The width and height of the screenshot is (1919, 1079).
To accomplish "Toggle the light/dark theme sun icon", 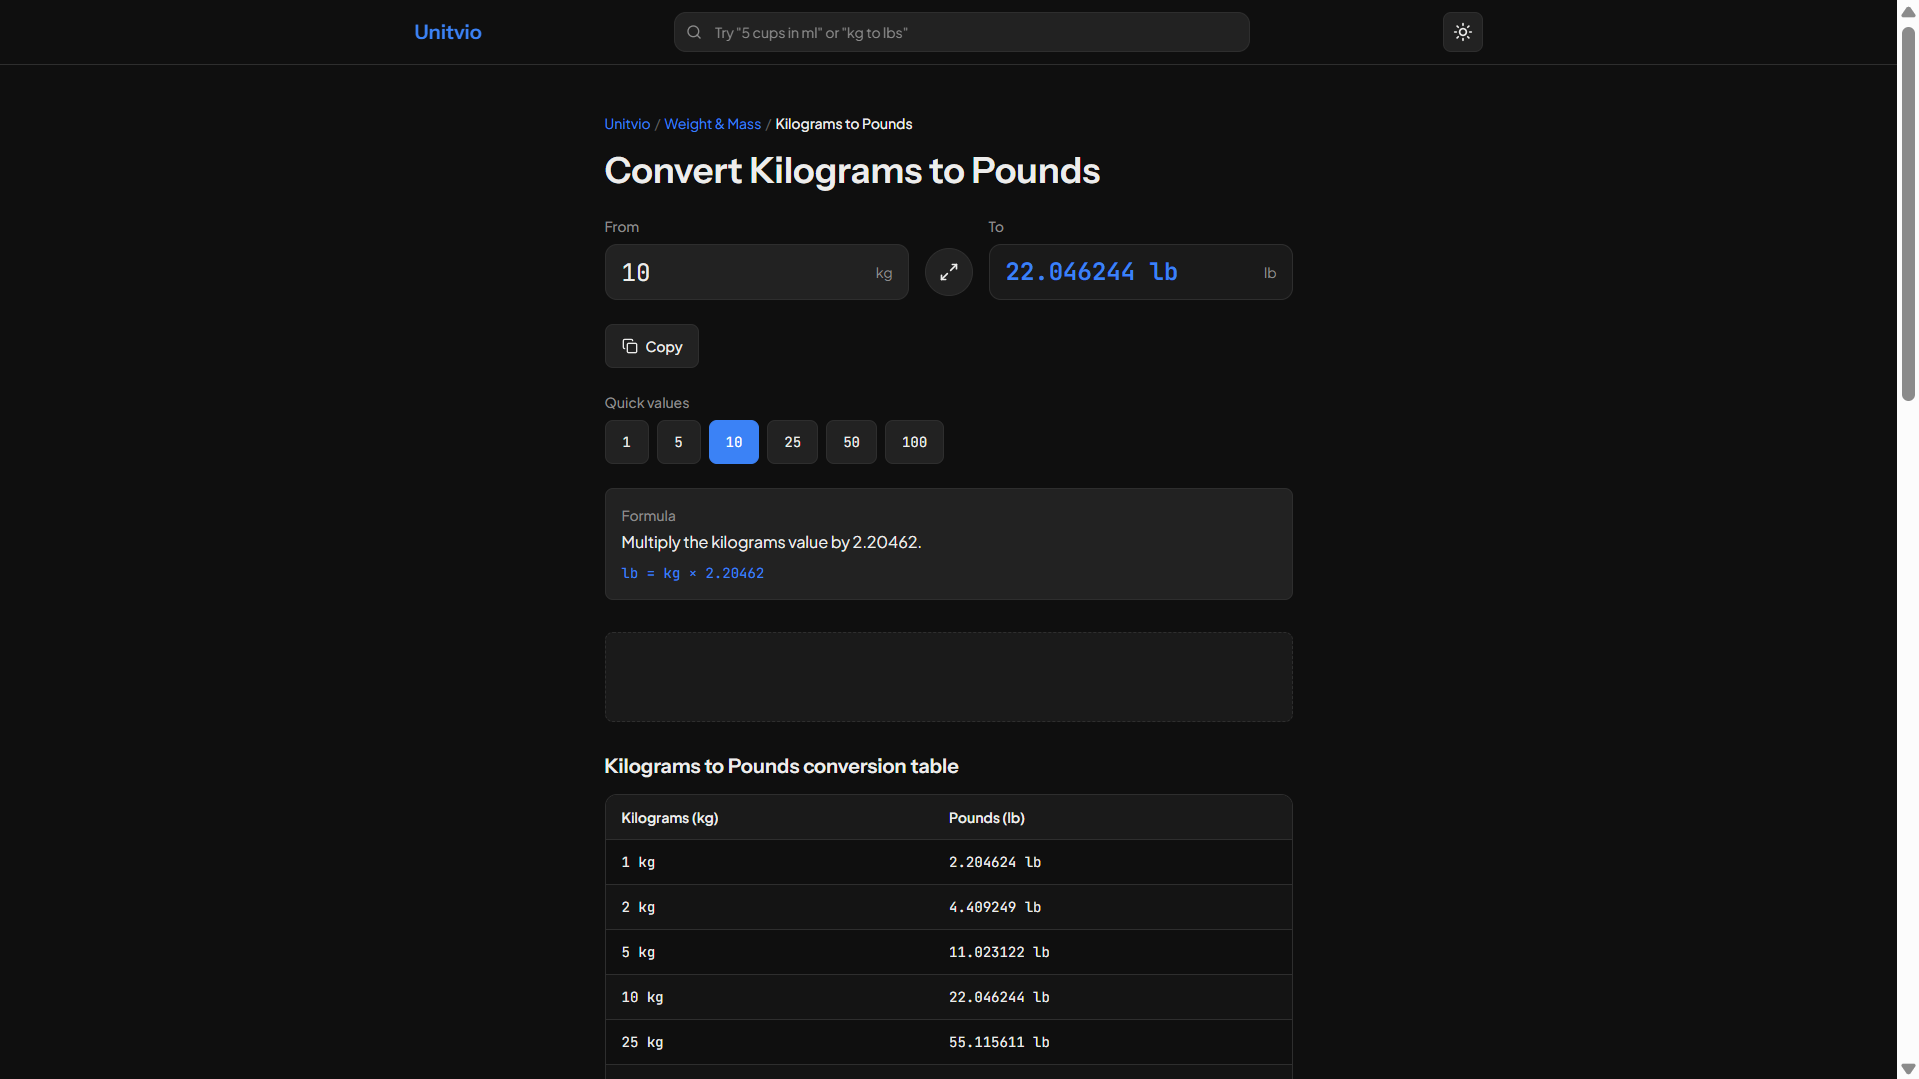I will click(x=1462, y=32).
